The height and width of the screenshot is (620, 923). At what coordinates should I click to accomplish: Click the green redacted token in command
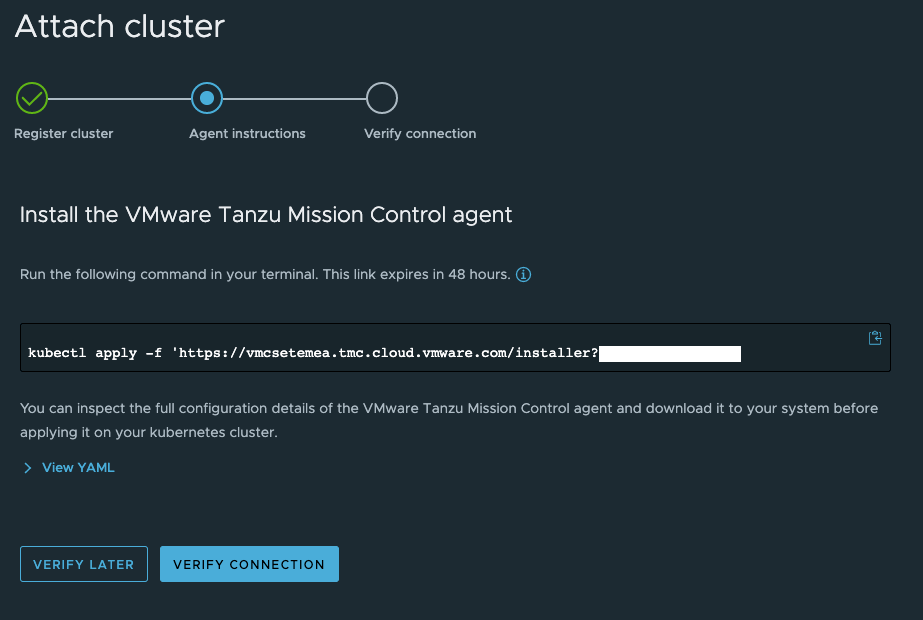670,353
